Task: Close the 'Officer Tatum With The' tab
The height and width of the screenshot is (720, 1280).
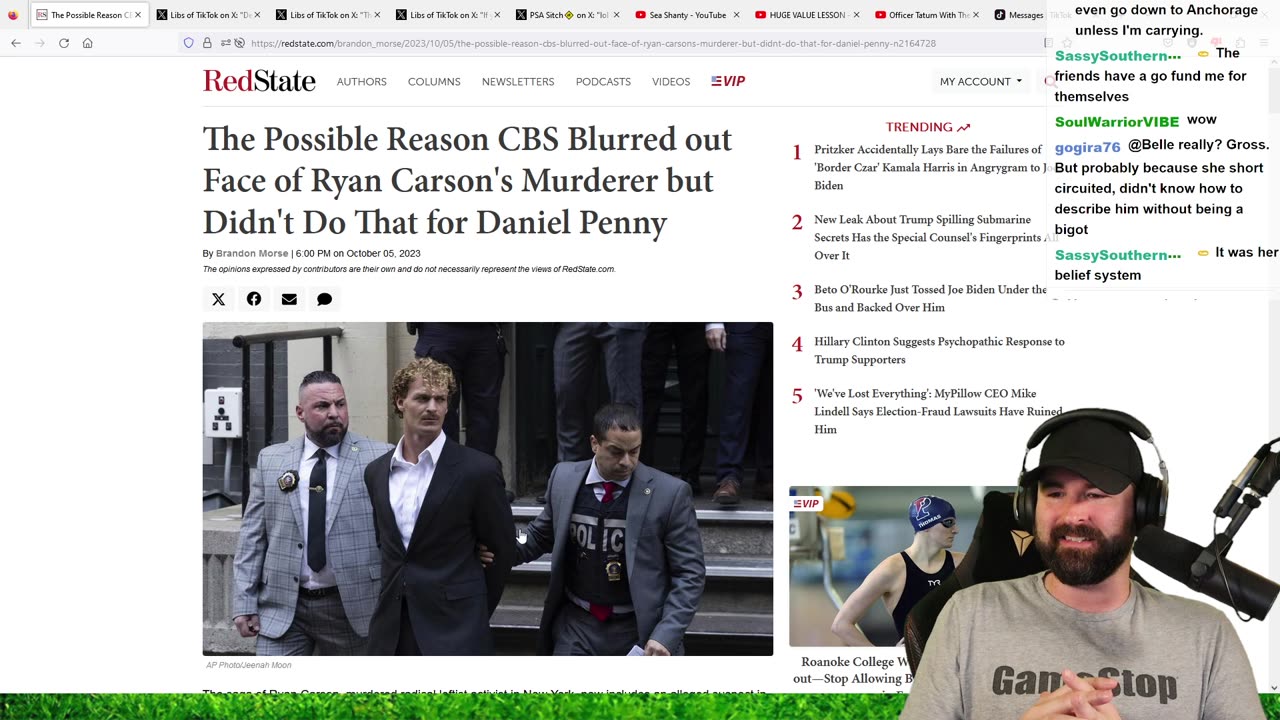Action: pos(976,15)
